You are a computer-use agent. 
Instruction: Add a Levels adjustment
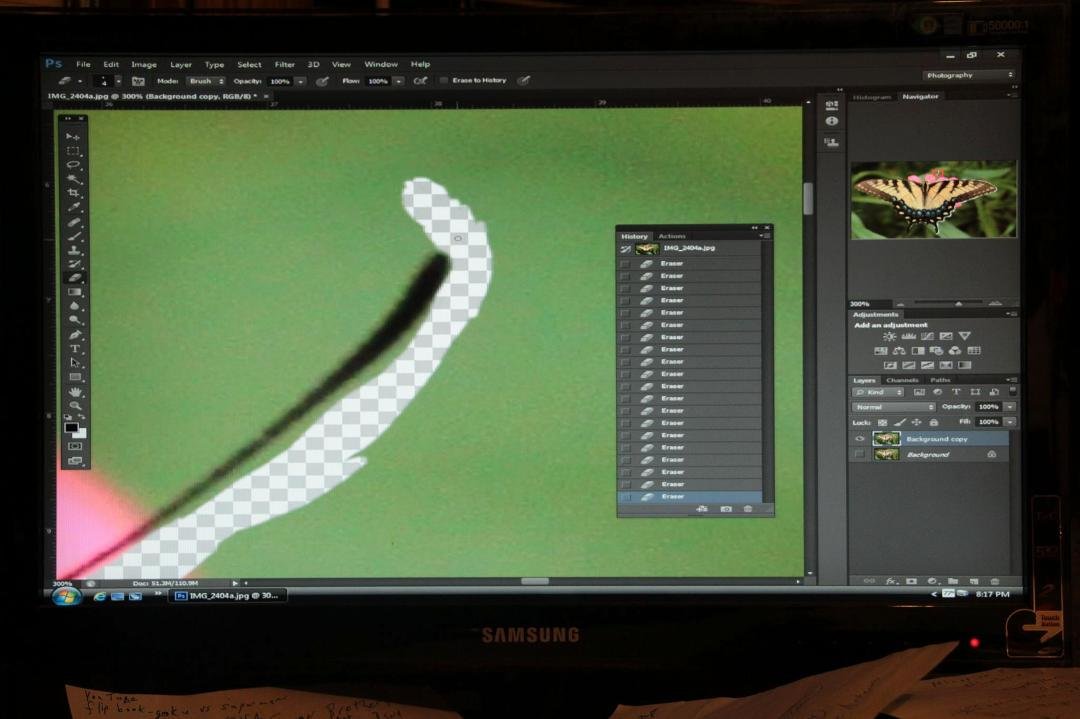tap(908, 337)
